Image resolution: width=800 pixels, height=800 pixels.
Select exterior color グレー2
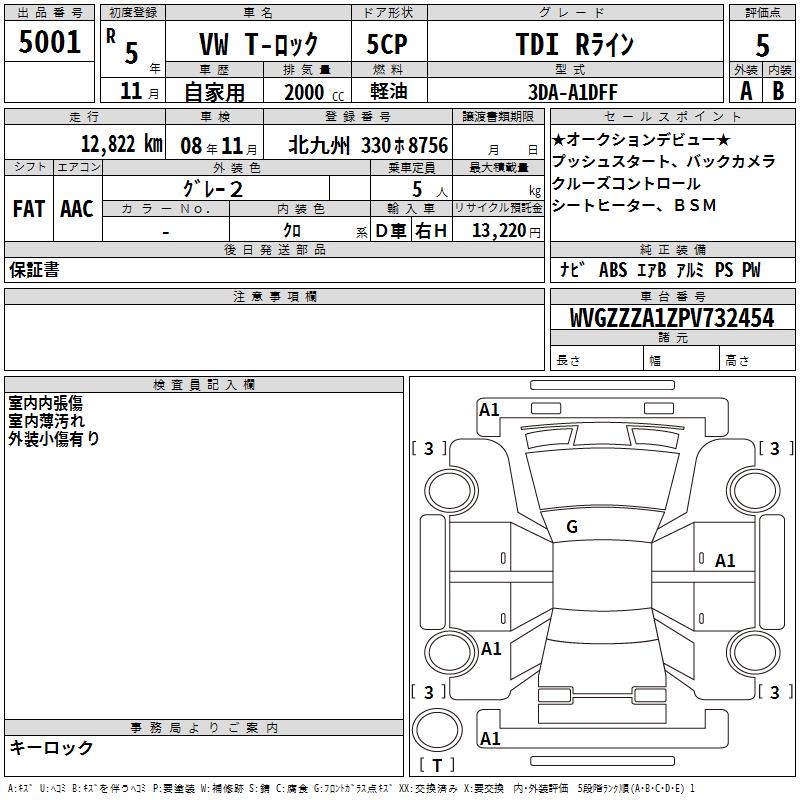click(212, 189)
